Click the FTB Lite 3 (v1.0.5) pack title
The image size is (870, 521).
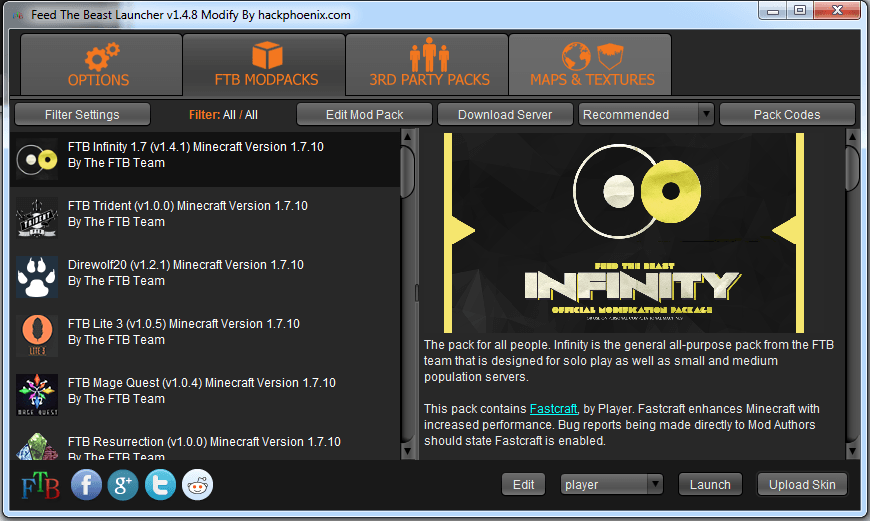pos(184,323)
